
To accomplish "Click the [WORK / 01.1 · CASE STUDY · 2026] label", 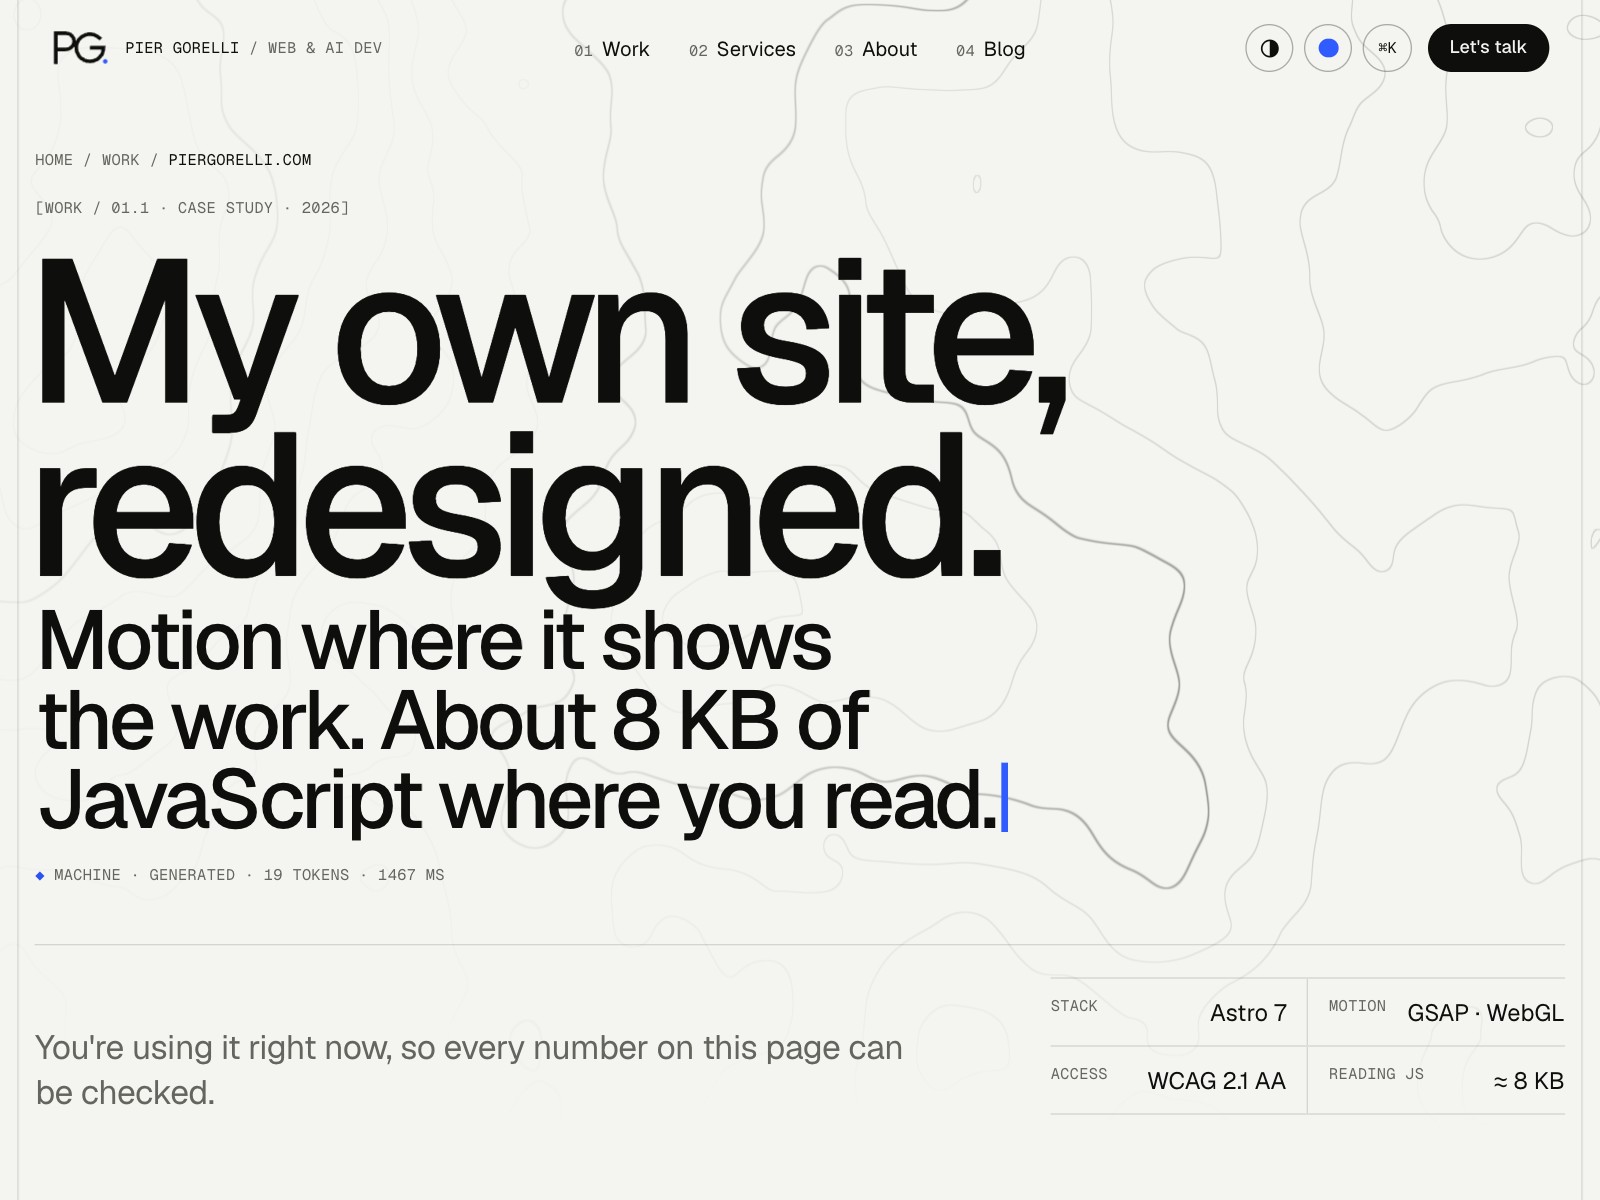I will (x=192, y=208).
